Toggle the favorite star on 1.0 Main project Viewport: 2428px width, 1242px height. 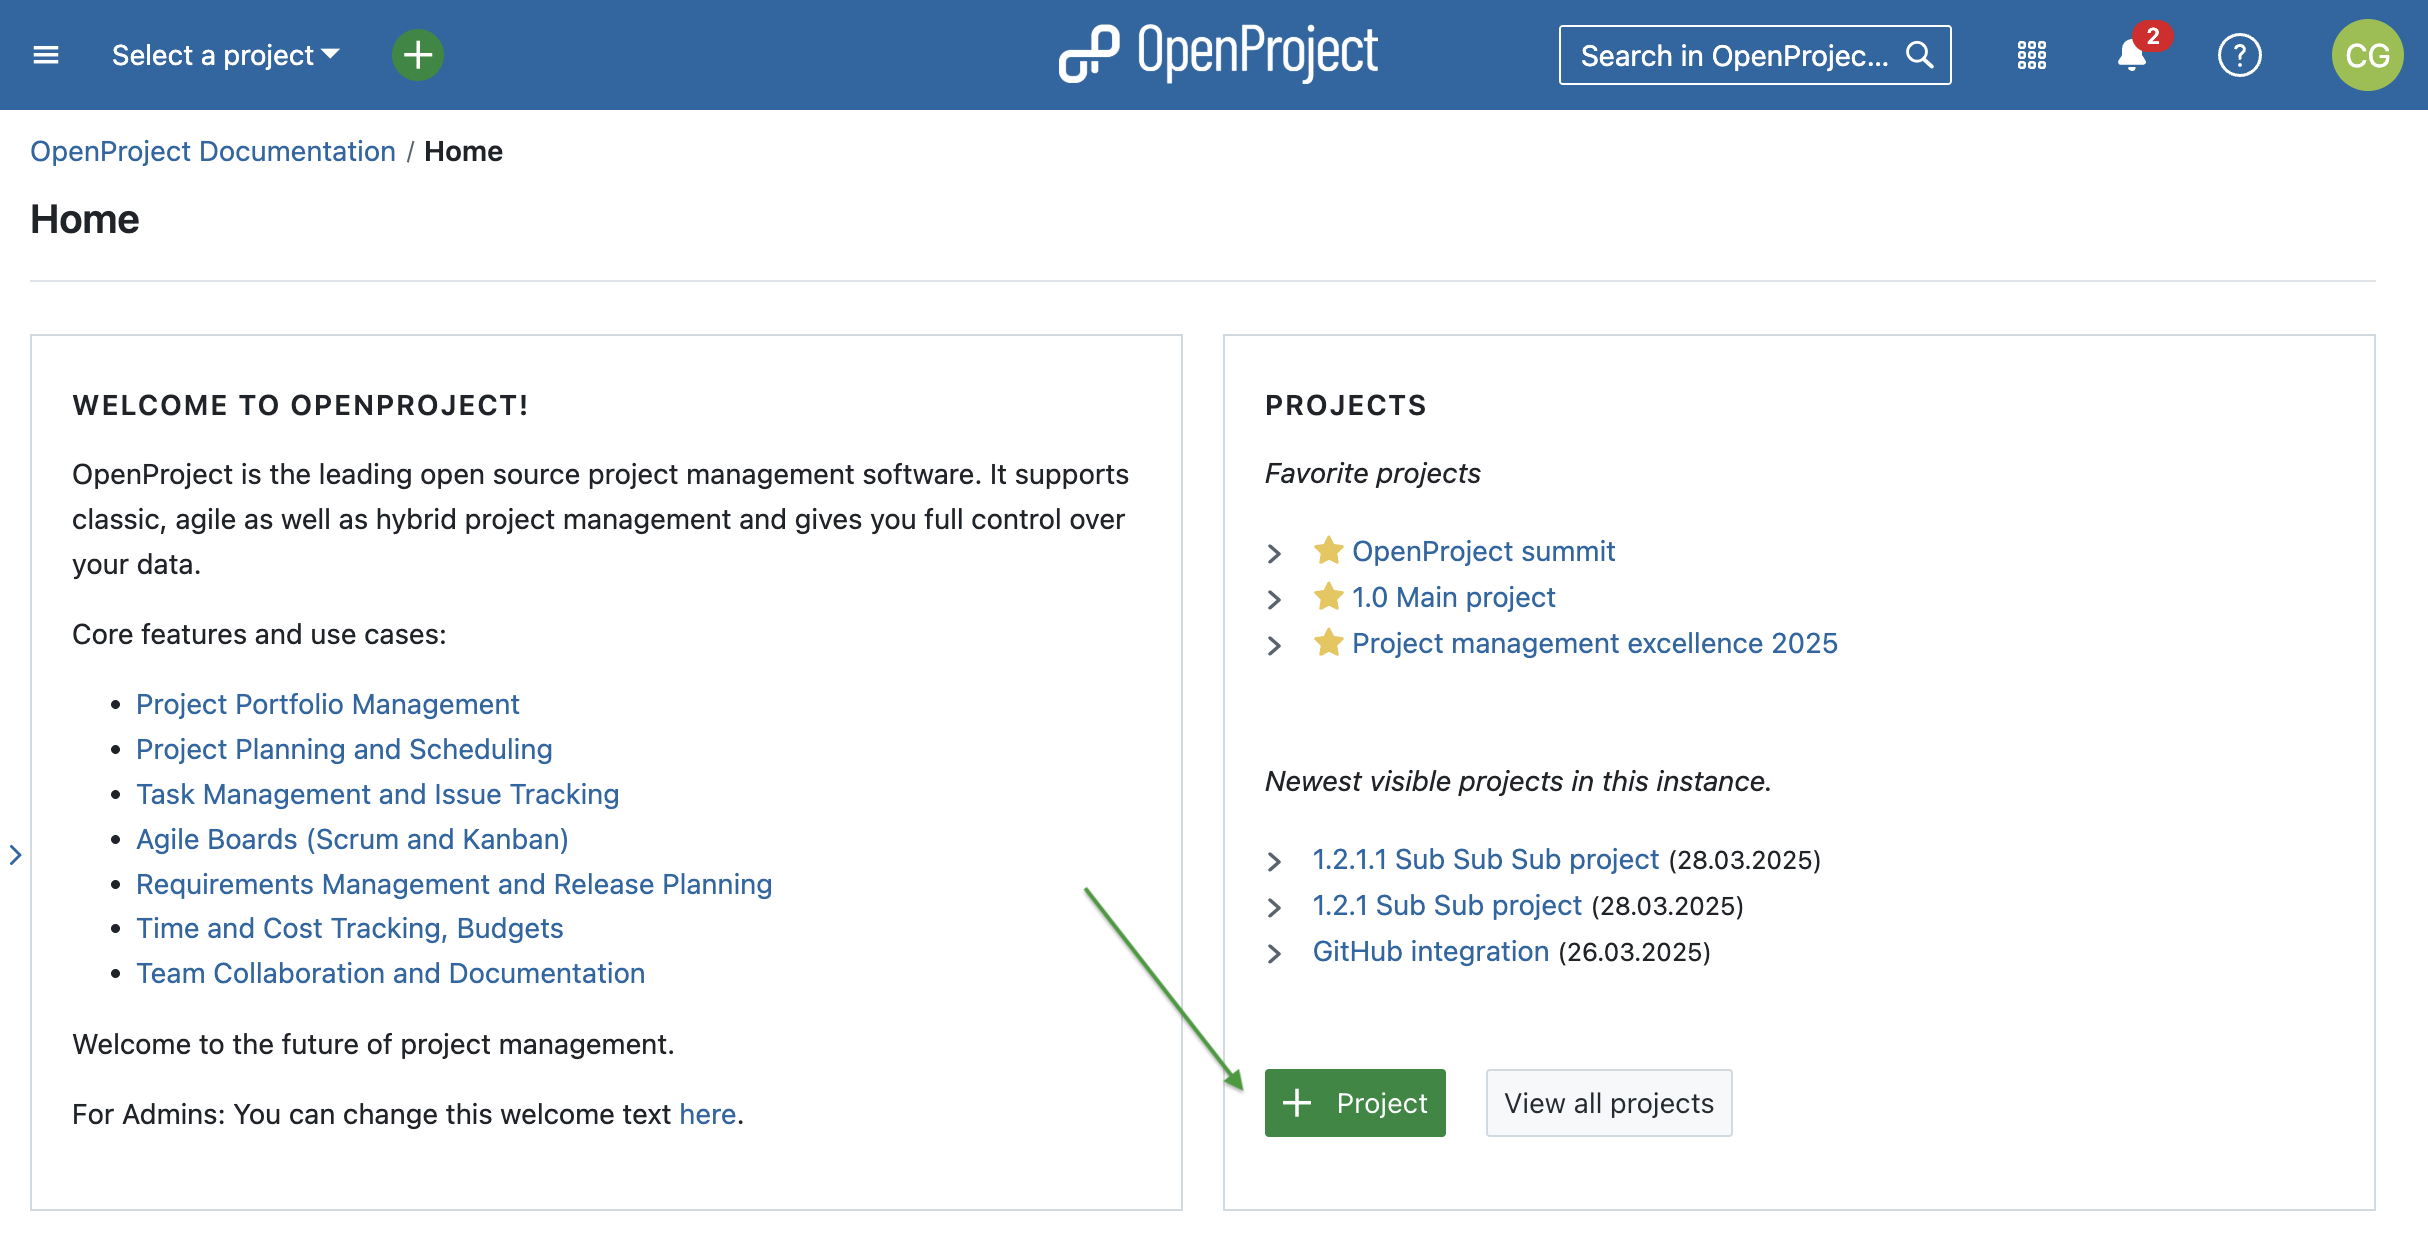coord(1327,595)
